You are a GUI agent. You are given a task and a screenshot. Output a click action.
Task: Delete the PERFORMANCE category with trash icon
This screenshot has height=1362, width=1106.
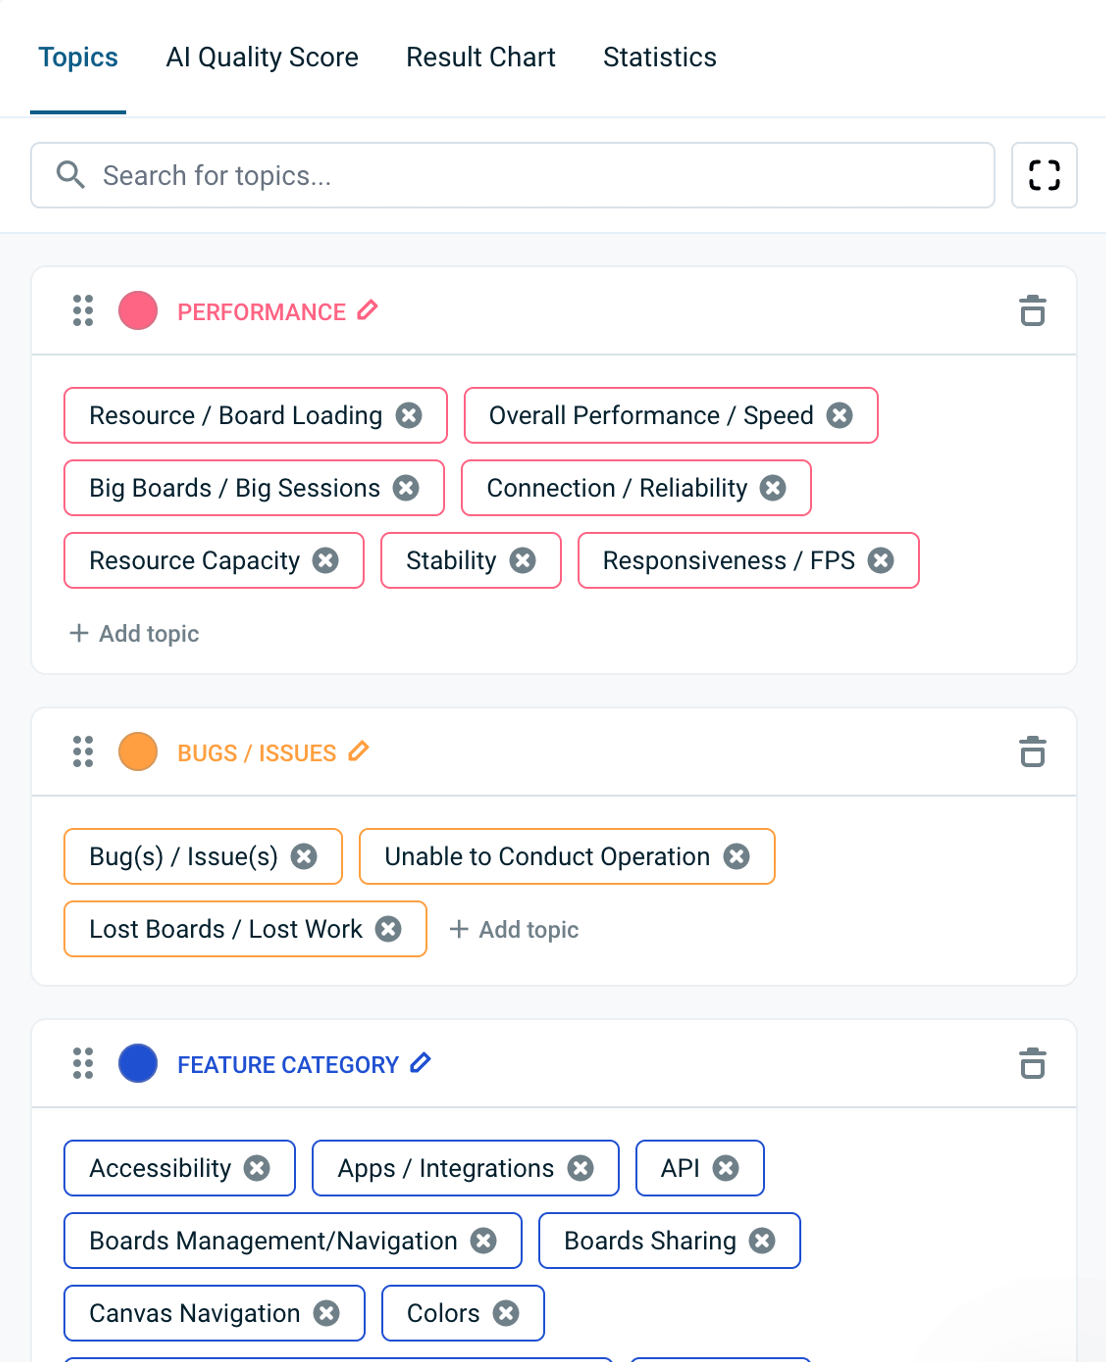point(1033,311)
